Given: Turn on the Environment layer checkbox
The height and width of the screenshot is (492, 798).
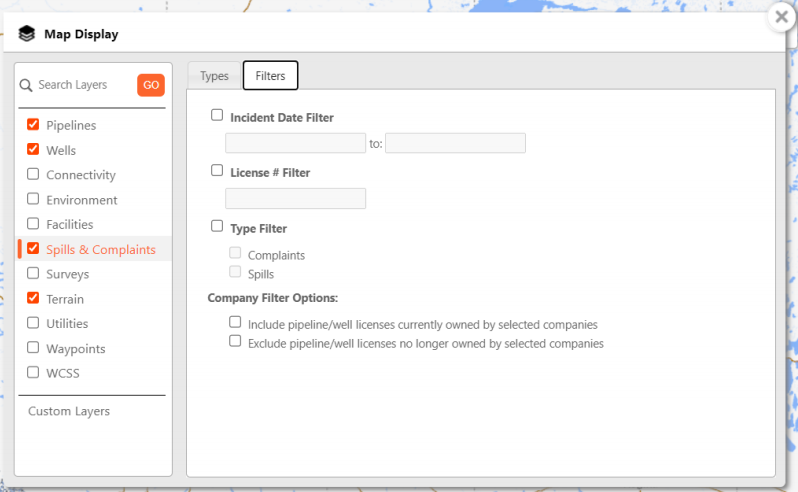Looking at the screenshot, I should pyautogui.click(x=33, y=199).
